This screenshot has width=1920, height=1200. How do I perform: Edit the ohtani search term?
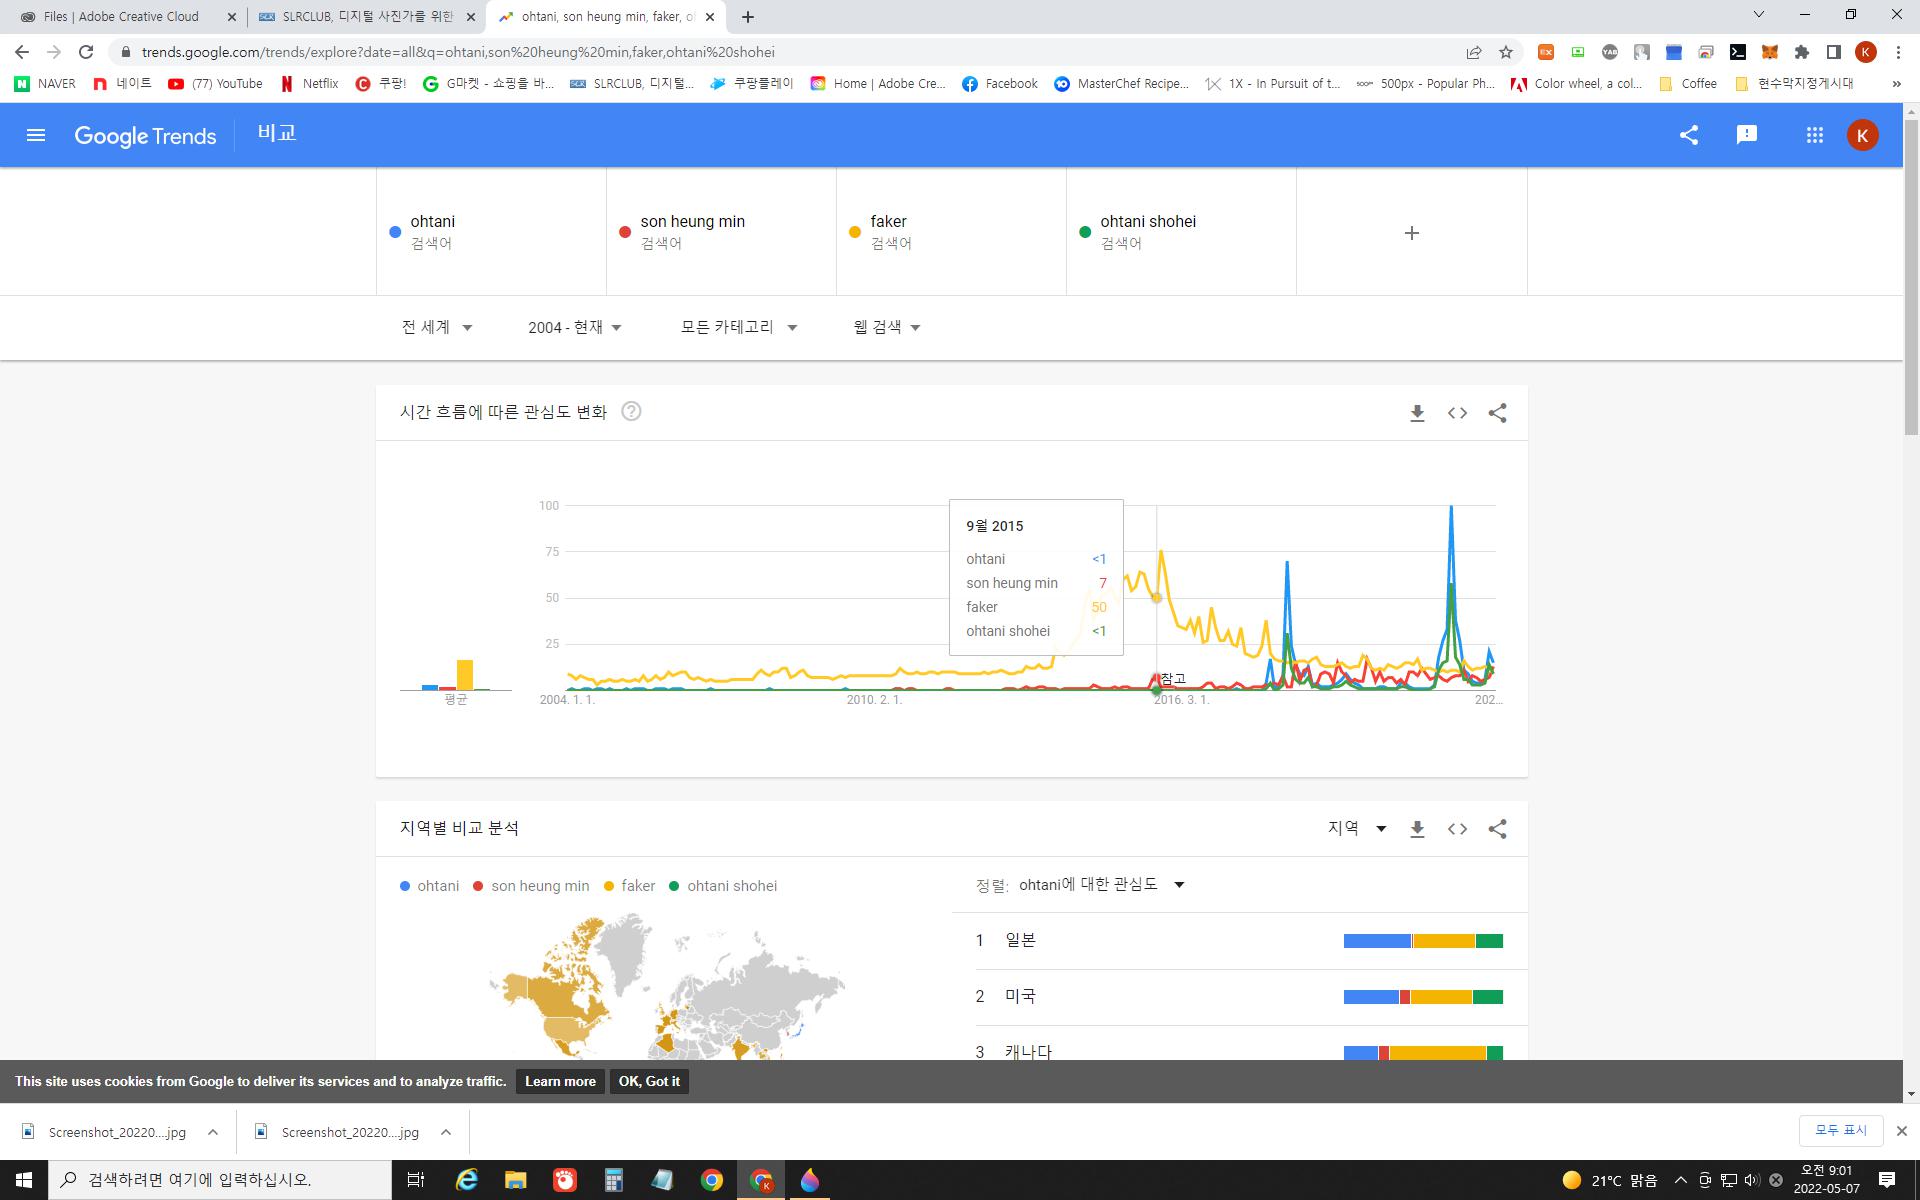coord(491,232)
